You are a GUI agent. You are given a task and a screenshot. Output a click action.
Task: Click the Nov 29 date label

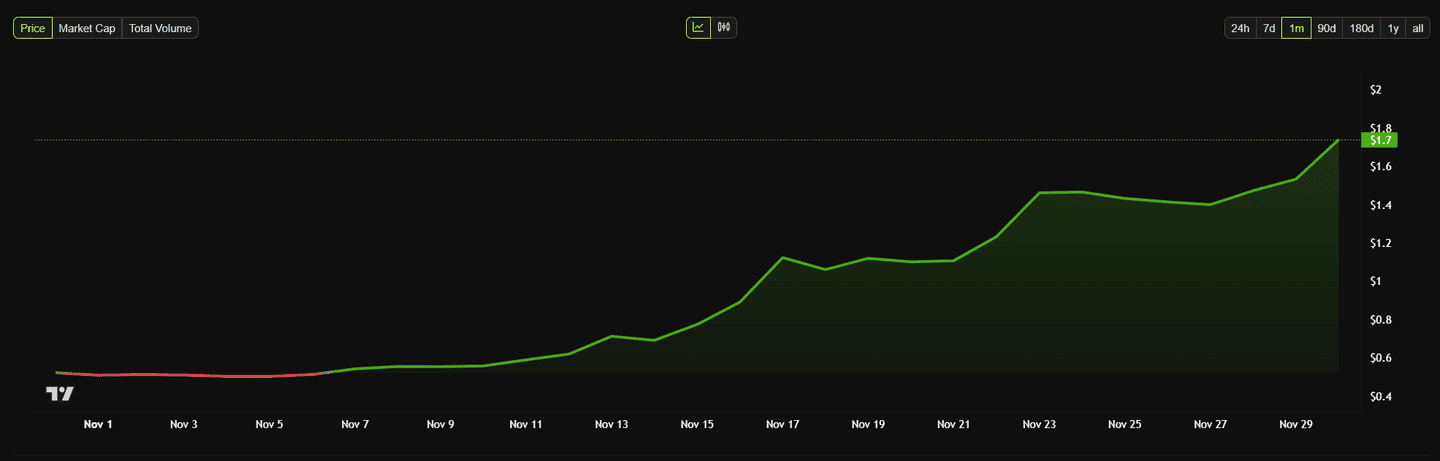1295,424
